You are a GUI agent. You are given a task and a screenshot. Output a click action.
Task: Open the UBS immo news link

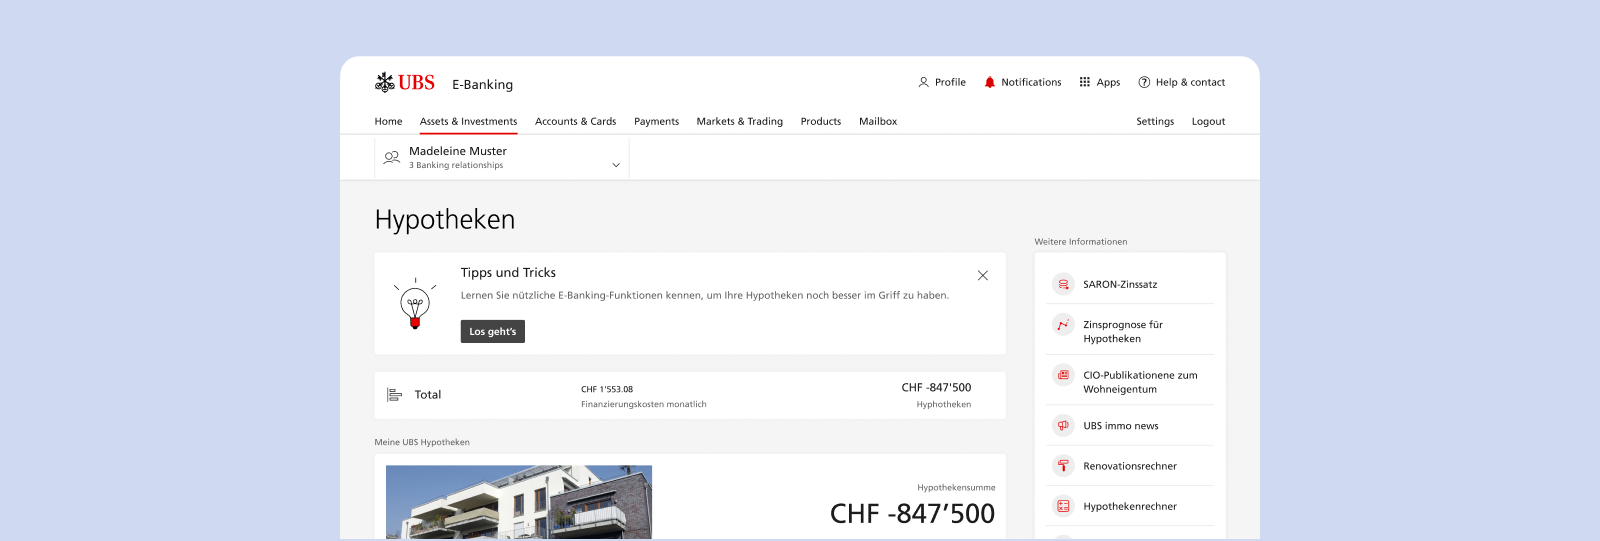click(x=1120, y=426)
